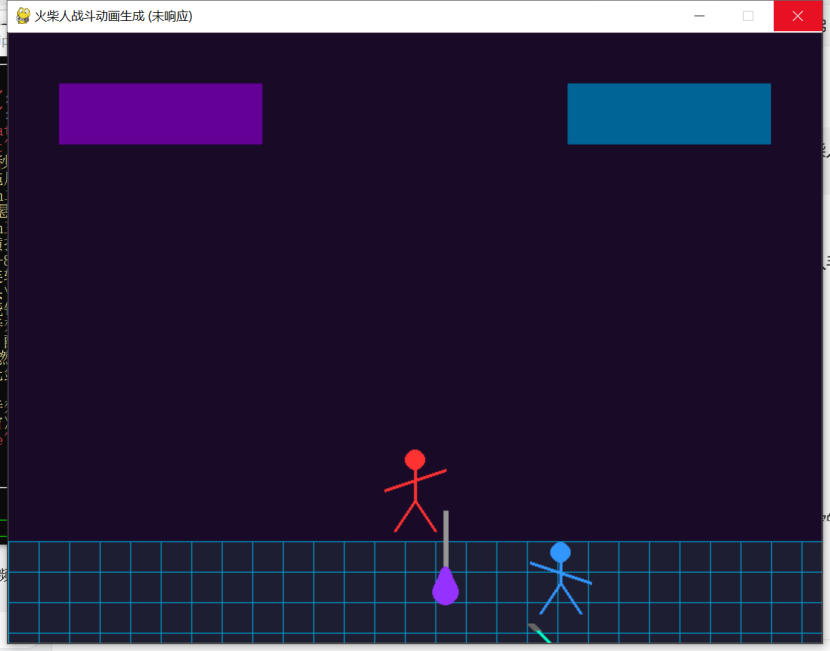Click the gray staff handle
The image size is (830, 651).
[446, 539]
